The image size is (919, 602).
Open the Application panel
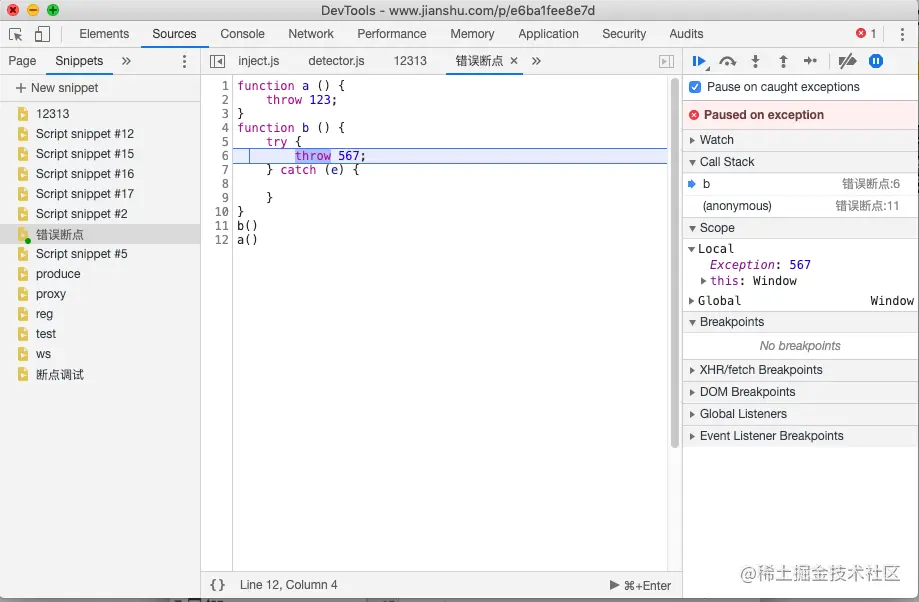[x=549, y=34]
